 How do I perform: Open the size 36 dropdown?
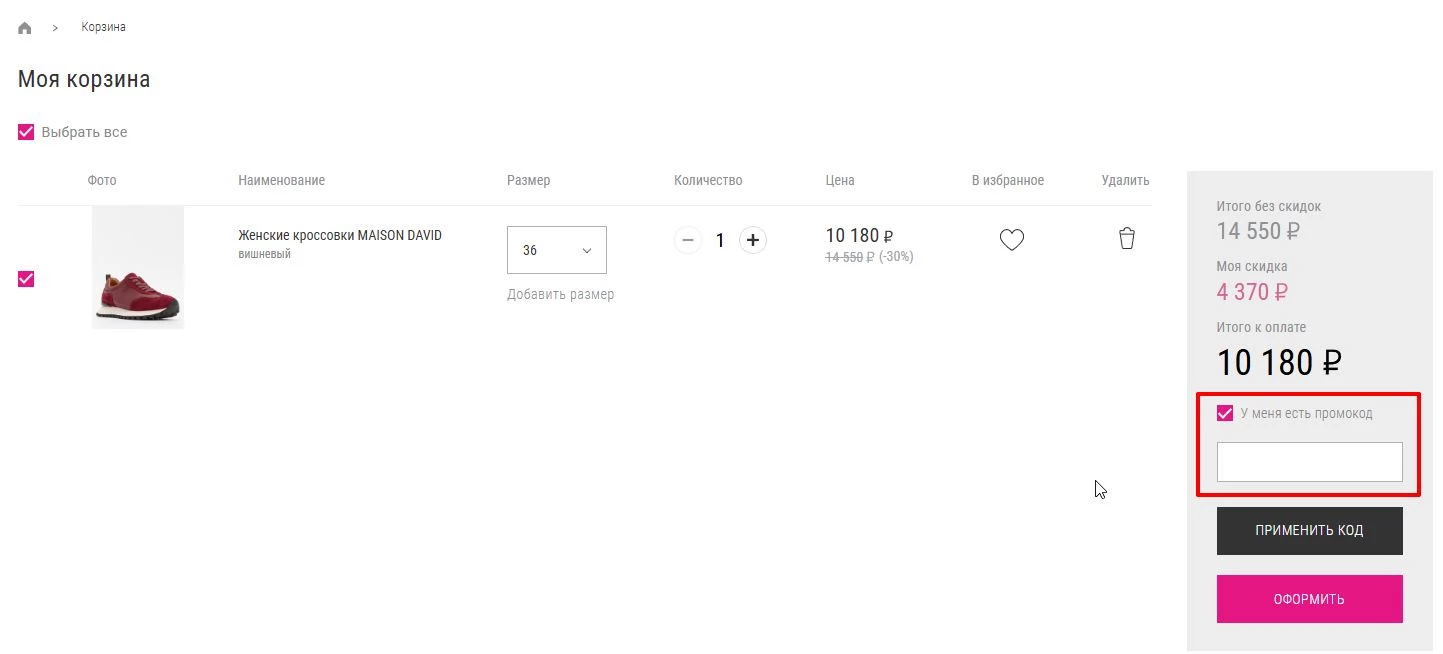556,250
